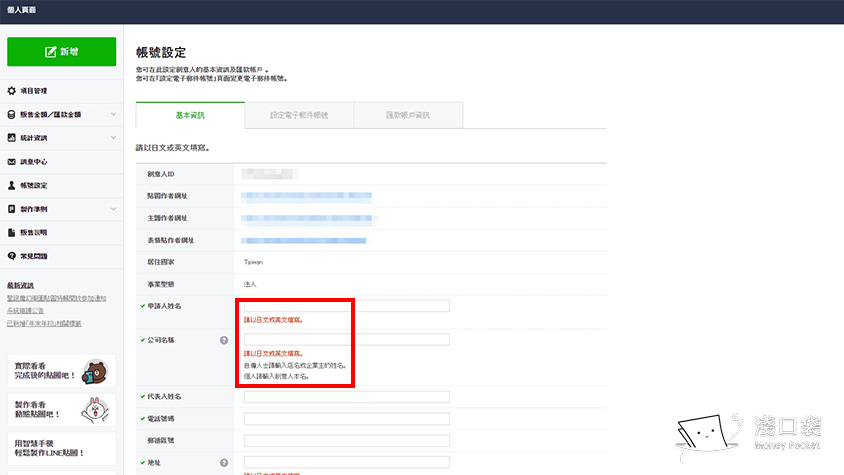Click the 製作準則 book icon
The width and height of the screenshot is (844, 475).
(x=12, y=209)
